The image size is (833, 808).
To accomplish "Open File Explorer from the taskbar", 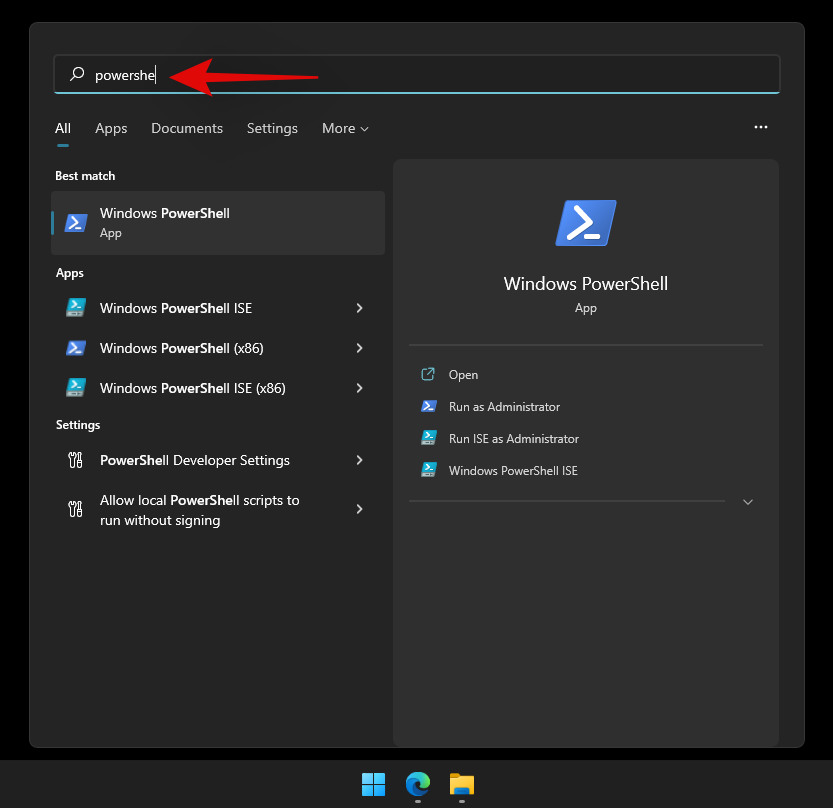I will pos(461,785).
